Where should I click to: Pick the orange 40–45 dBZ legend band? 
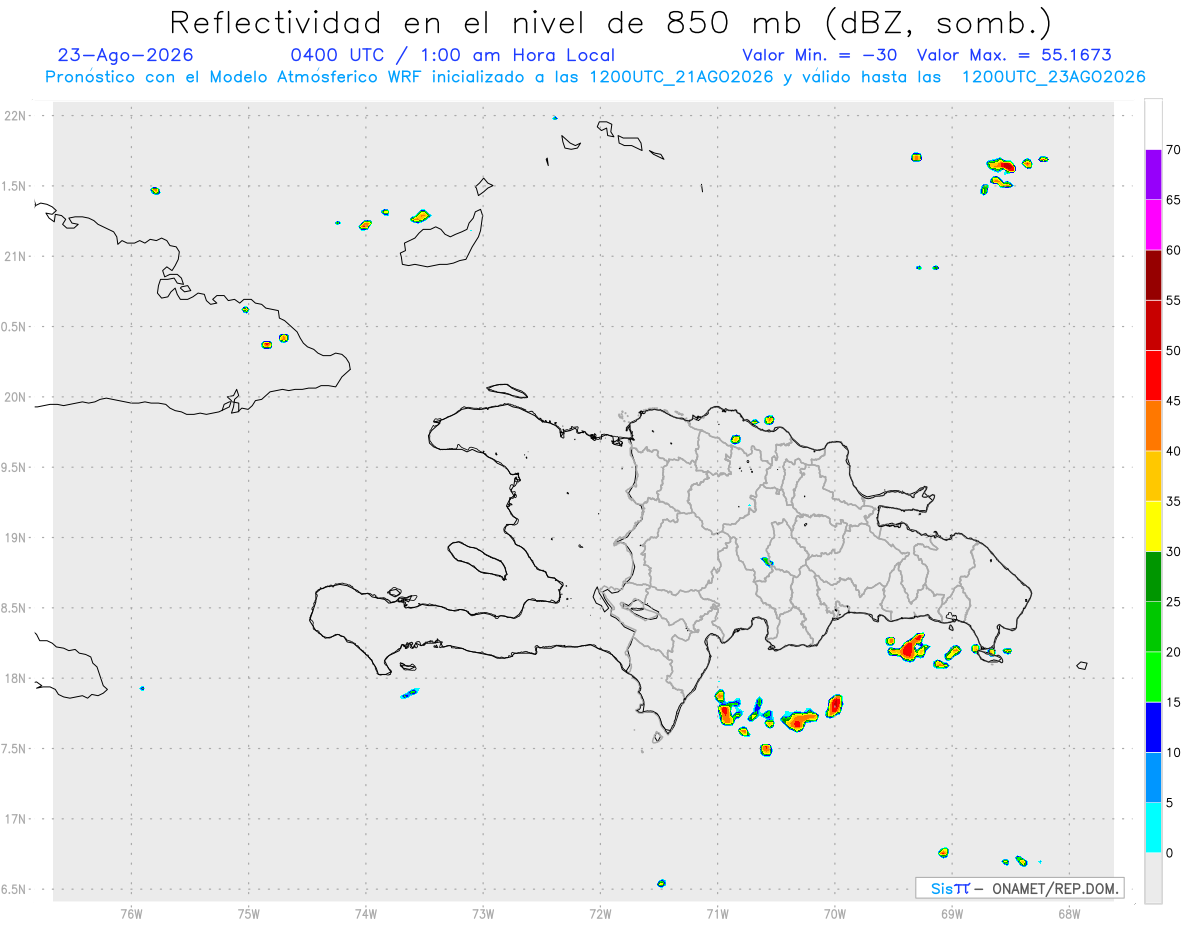tap(1153, 425)
